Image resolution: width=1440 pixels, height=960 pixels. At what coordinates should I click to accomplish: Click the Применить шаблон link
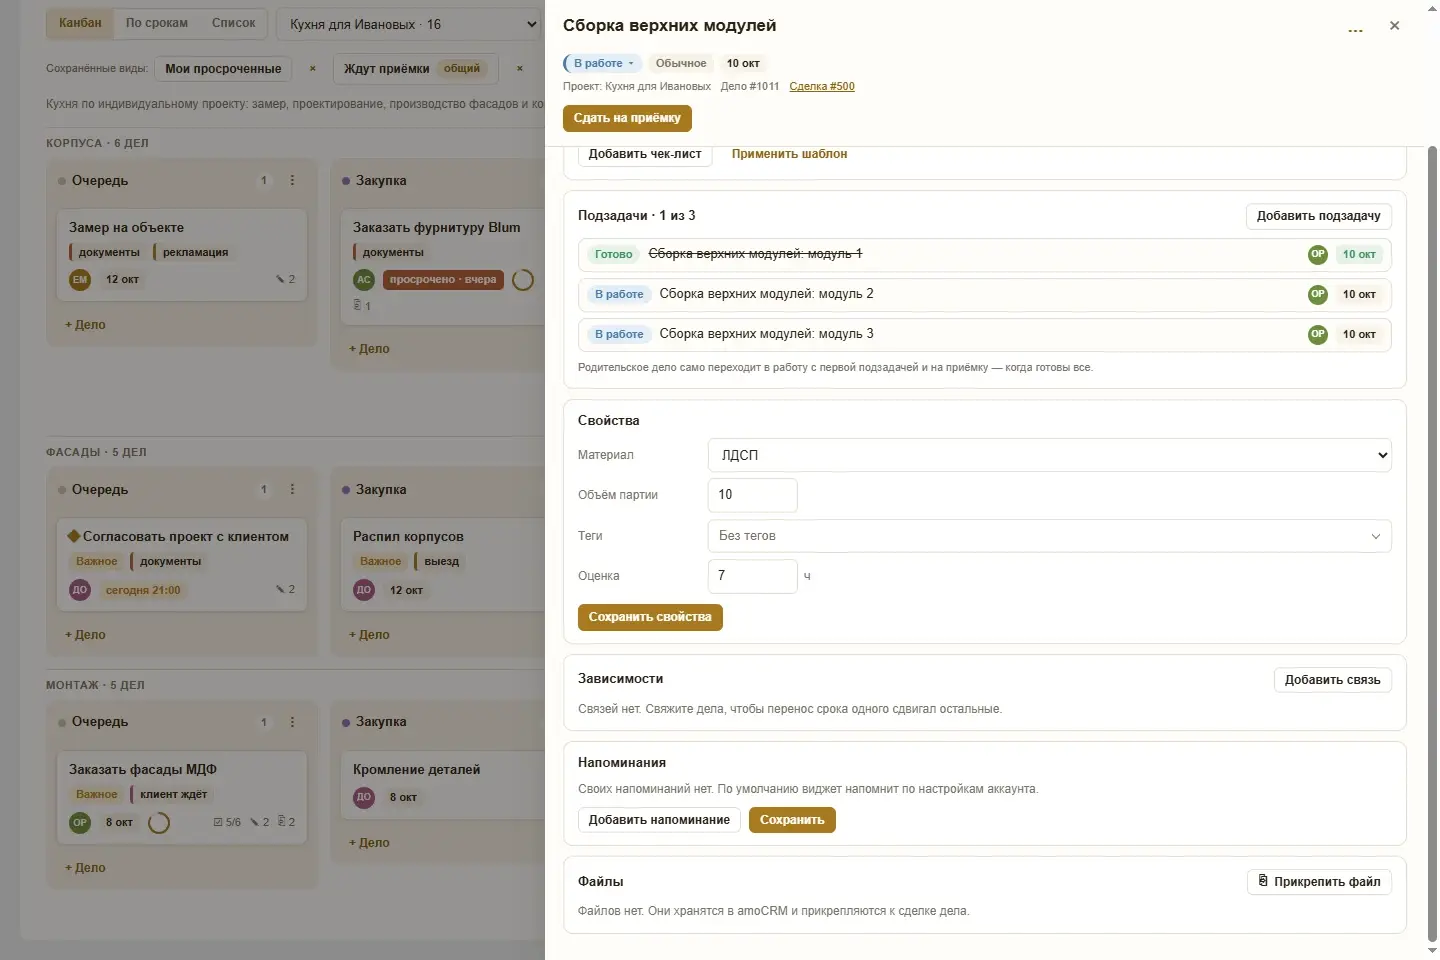789,154
